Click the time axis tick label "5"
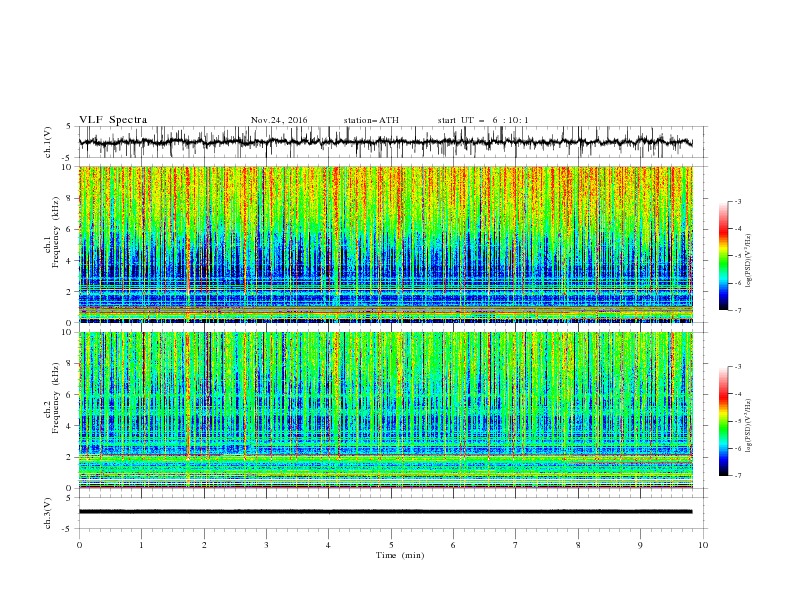 [391, 545]
